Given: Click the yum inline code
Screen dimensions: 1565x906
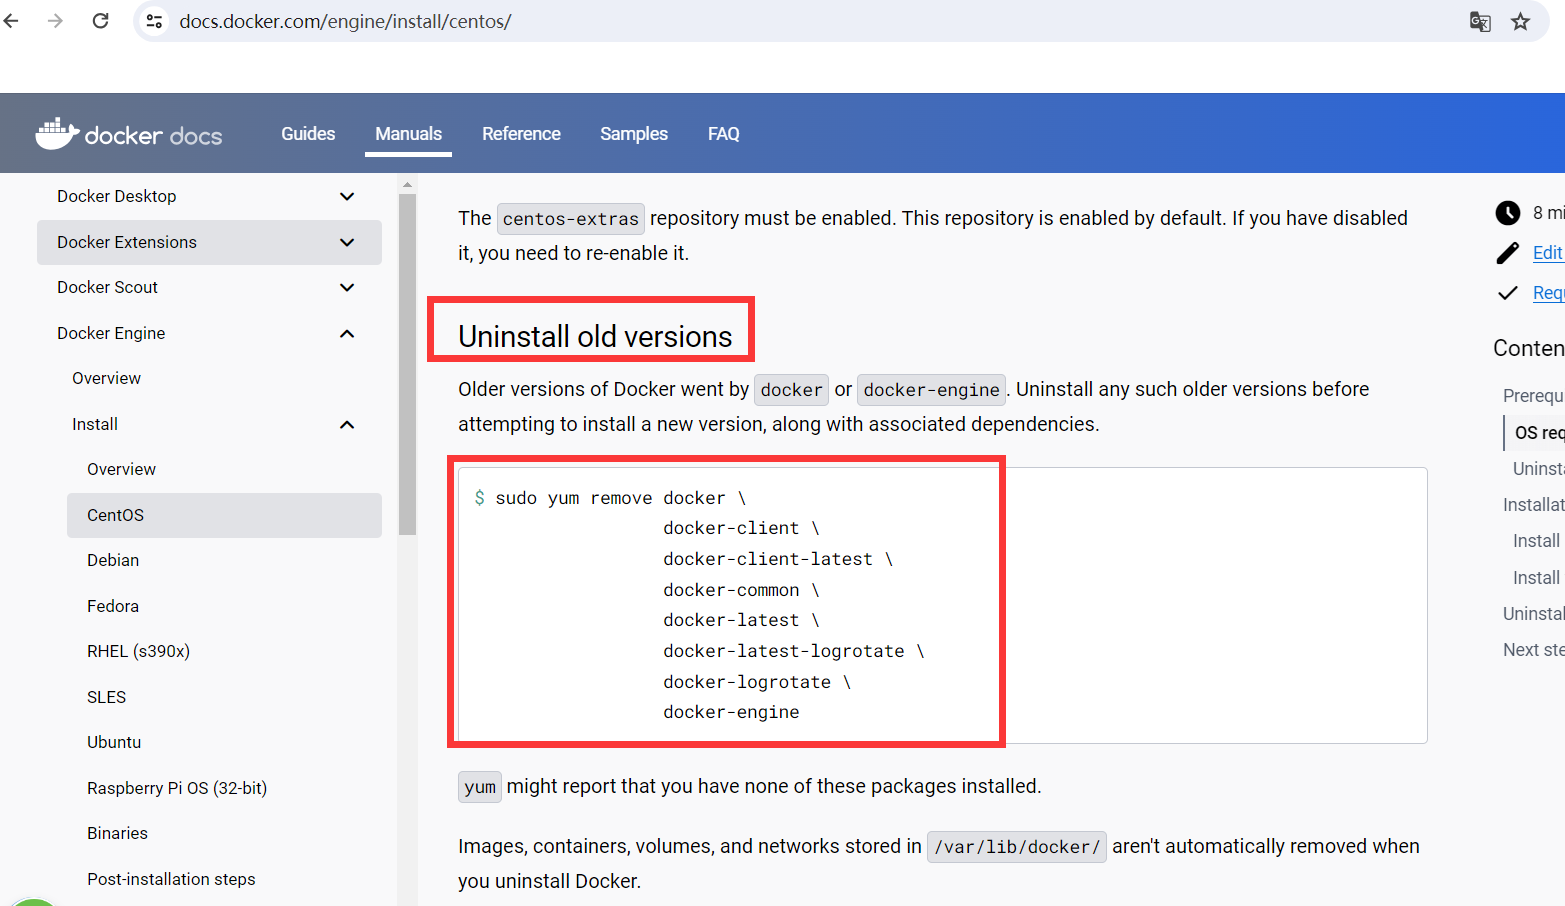Looking at the screenshot, I should pos(480,787).
